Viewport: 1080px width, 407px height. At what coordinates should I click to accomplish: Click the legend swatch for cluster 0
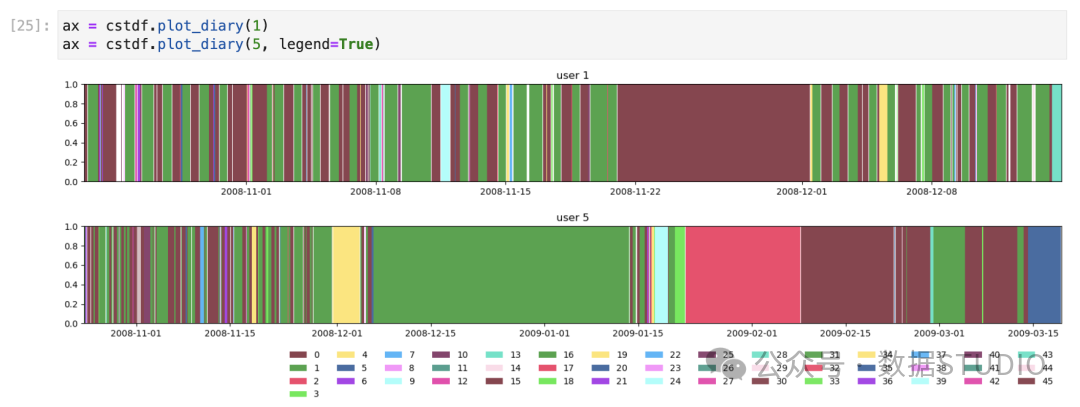298,355
